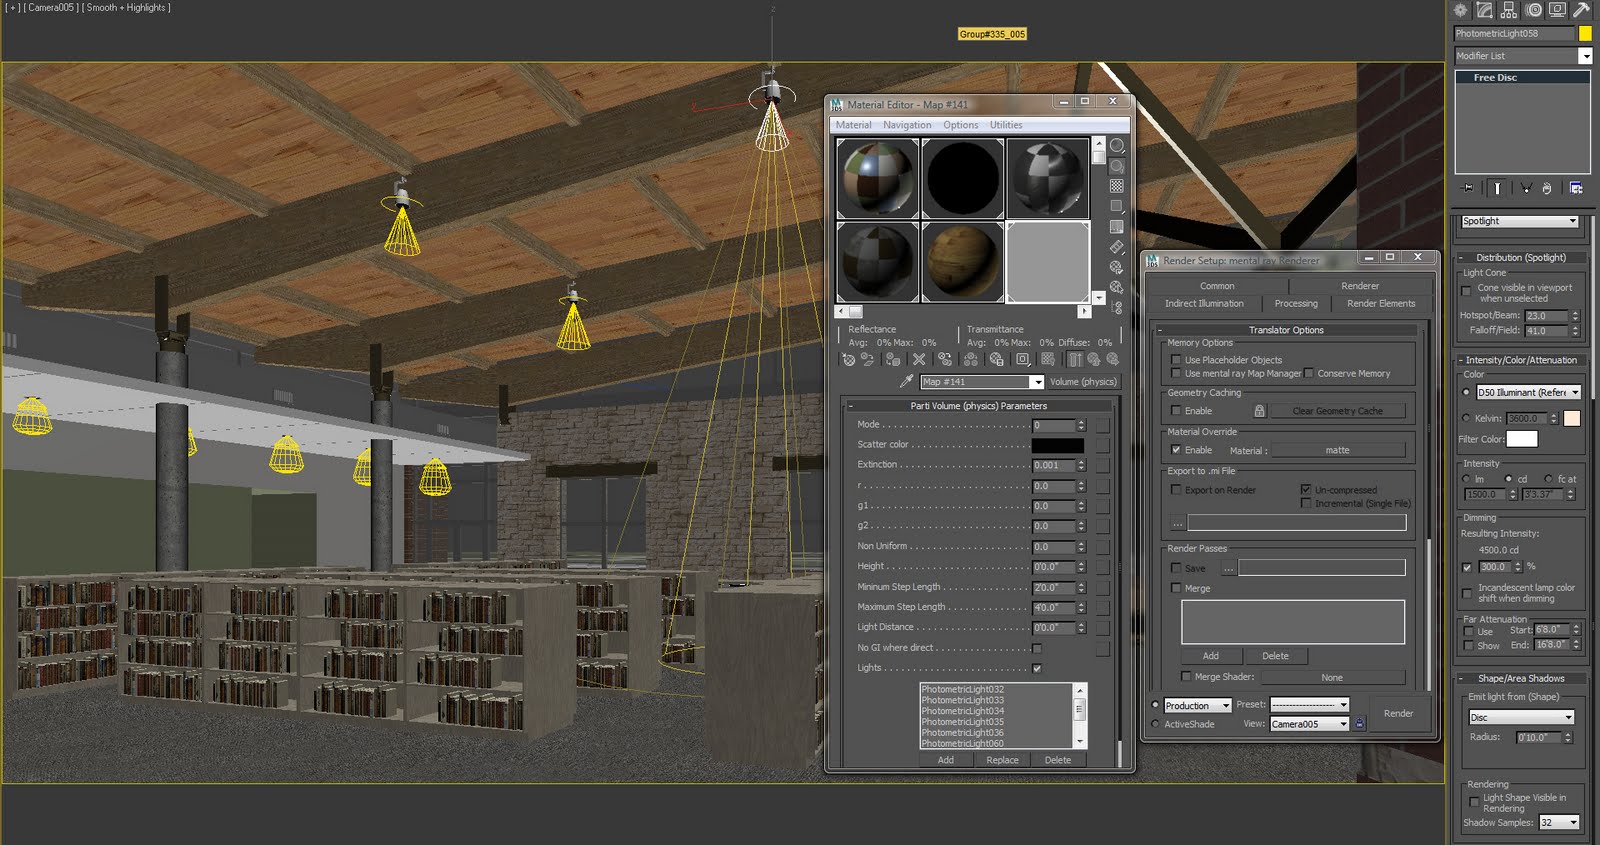This screenshot has width=1600, height=845.
Task: Open the Motion panel tab
Action: click(1533, 10)
